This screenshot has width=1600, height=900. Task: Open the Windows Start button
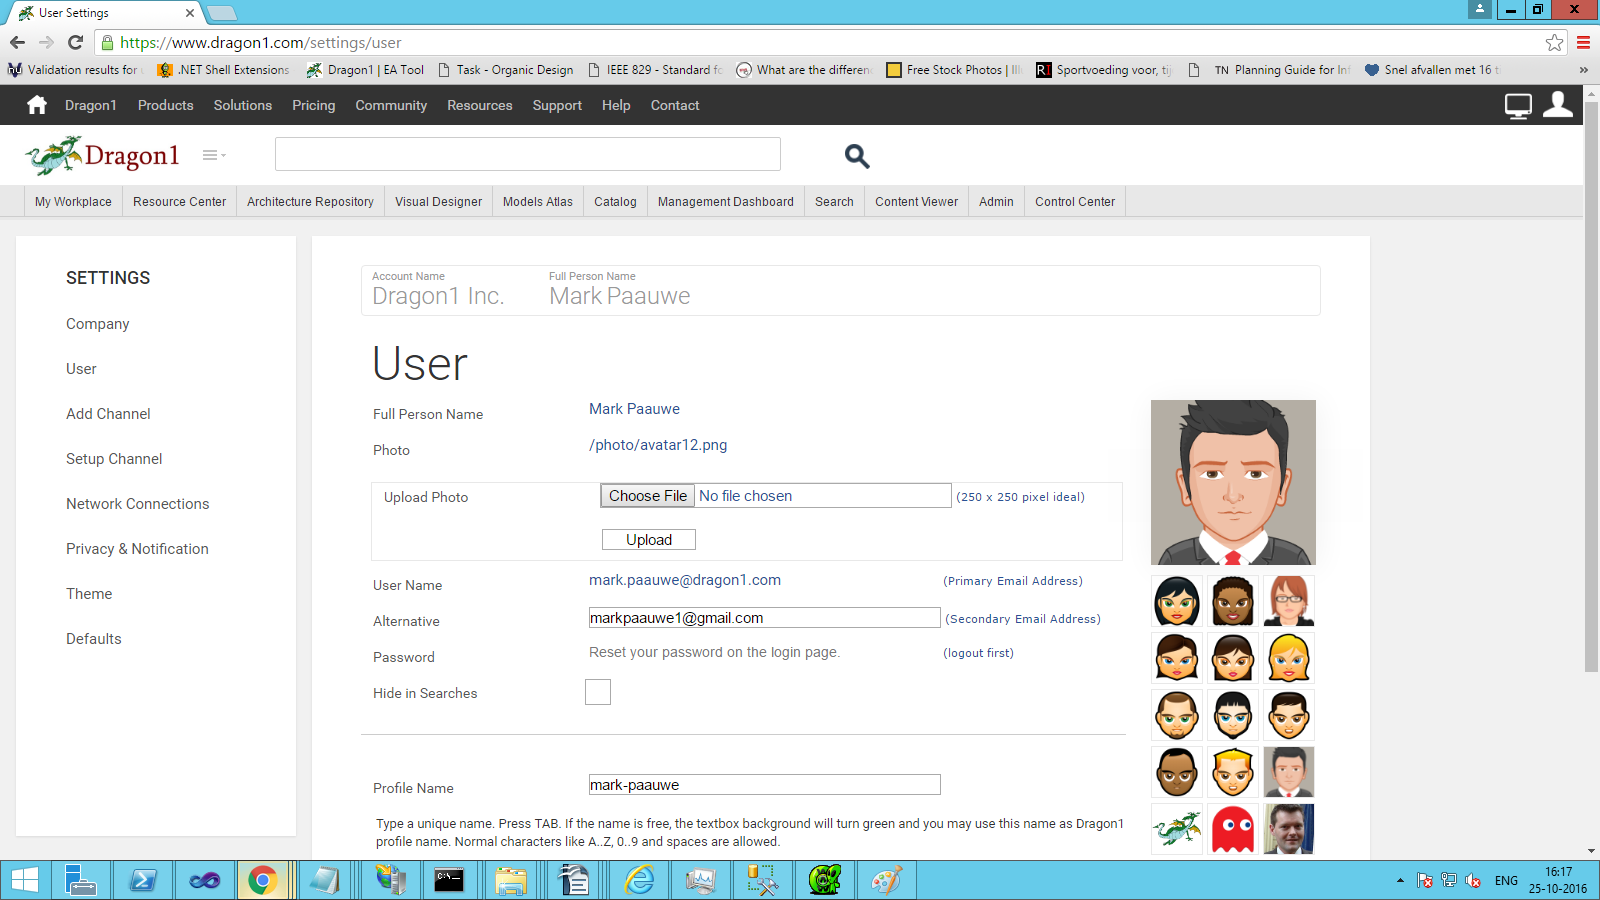tap(24, 880)
